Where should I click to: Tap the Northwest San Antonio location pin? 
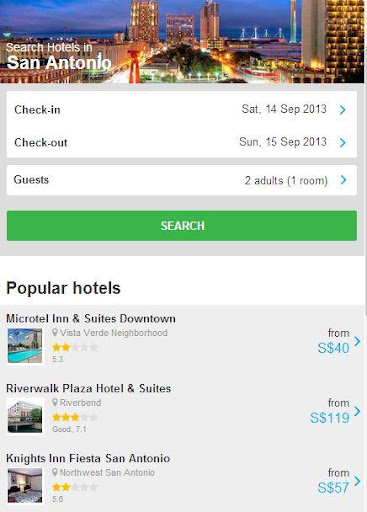[x=55, y=472]
